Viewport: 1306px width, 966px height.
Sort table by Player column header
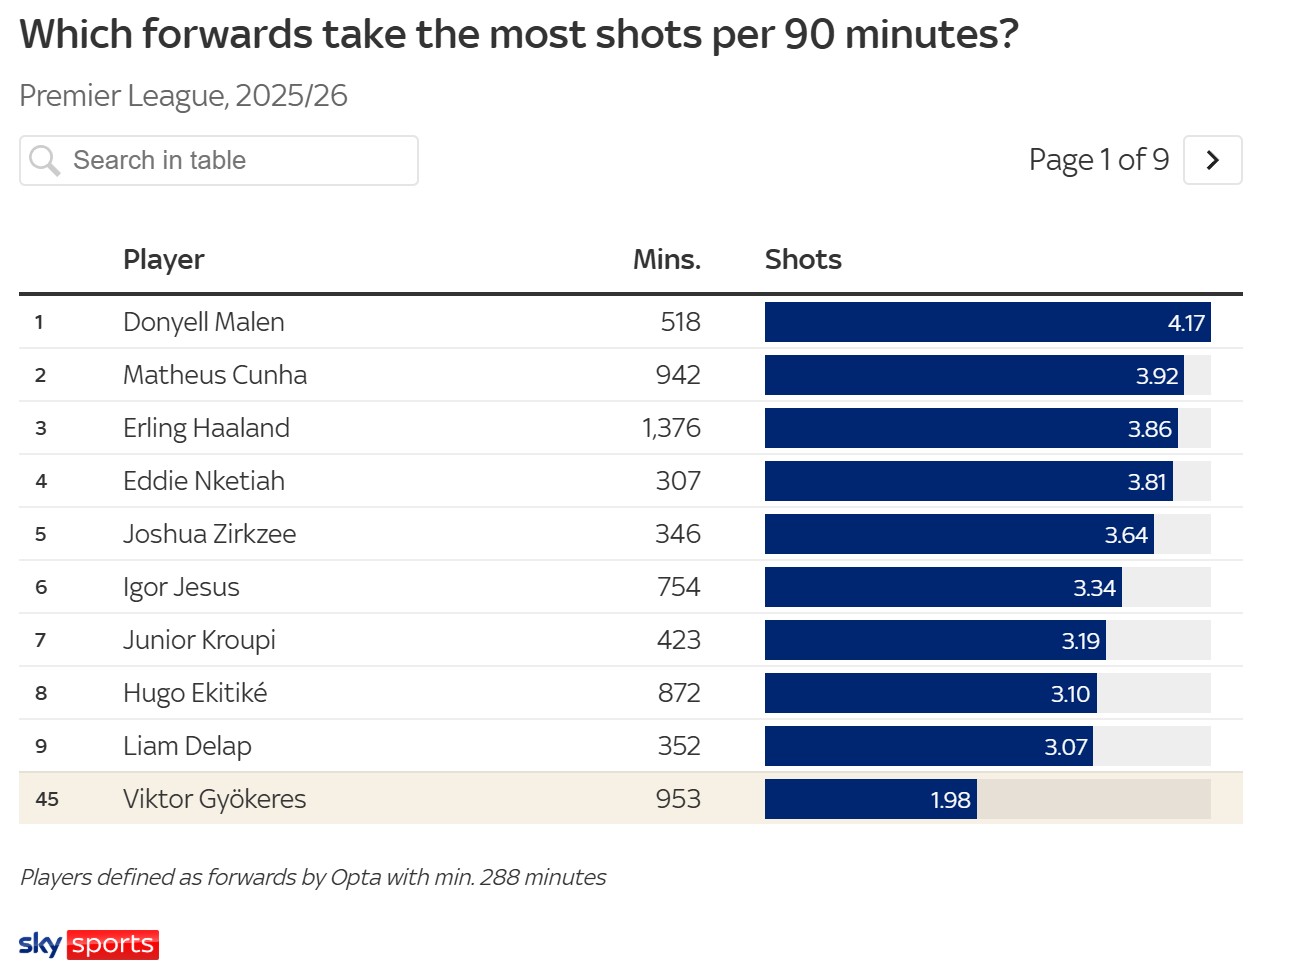[163, 260]
